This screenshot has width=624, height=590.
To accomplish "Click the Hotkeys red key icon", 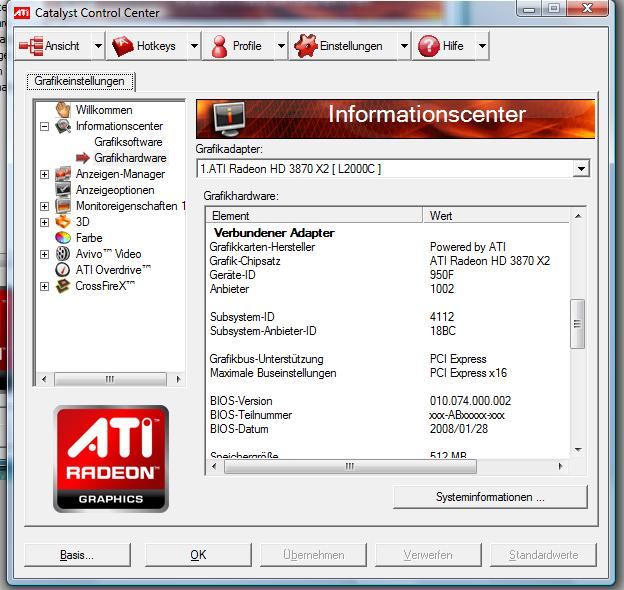I will click(123, 46).
